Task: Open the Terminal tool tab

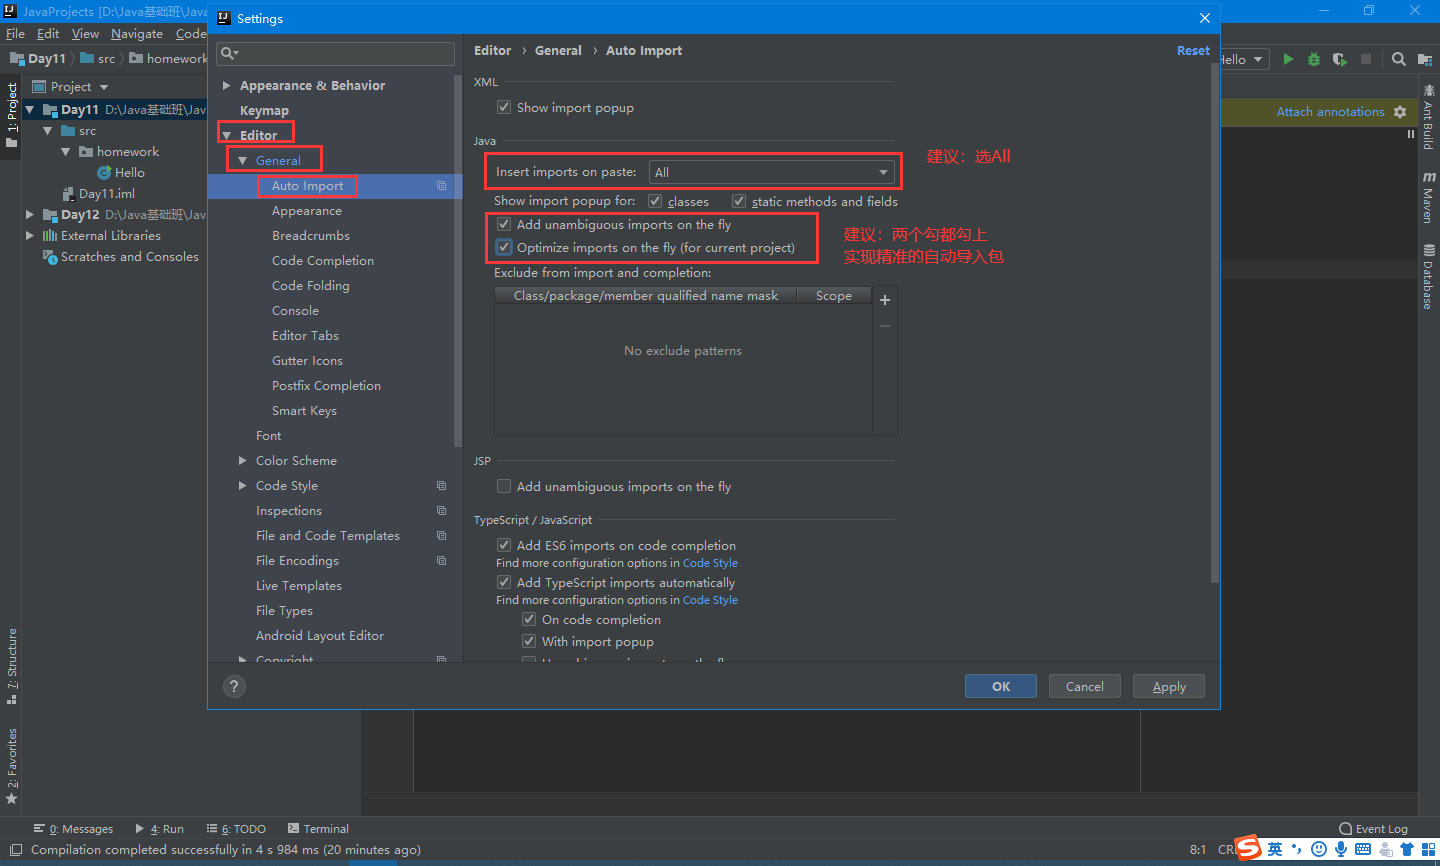Action: 318,829
